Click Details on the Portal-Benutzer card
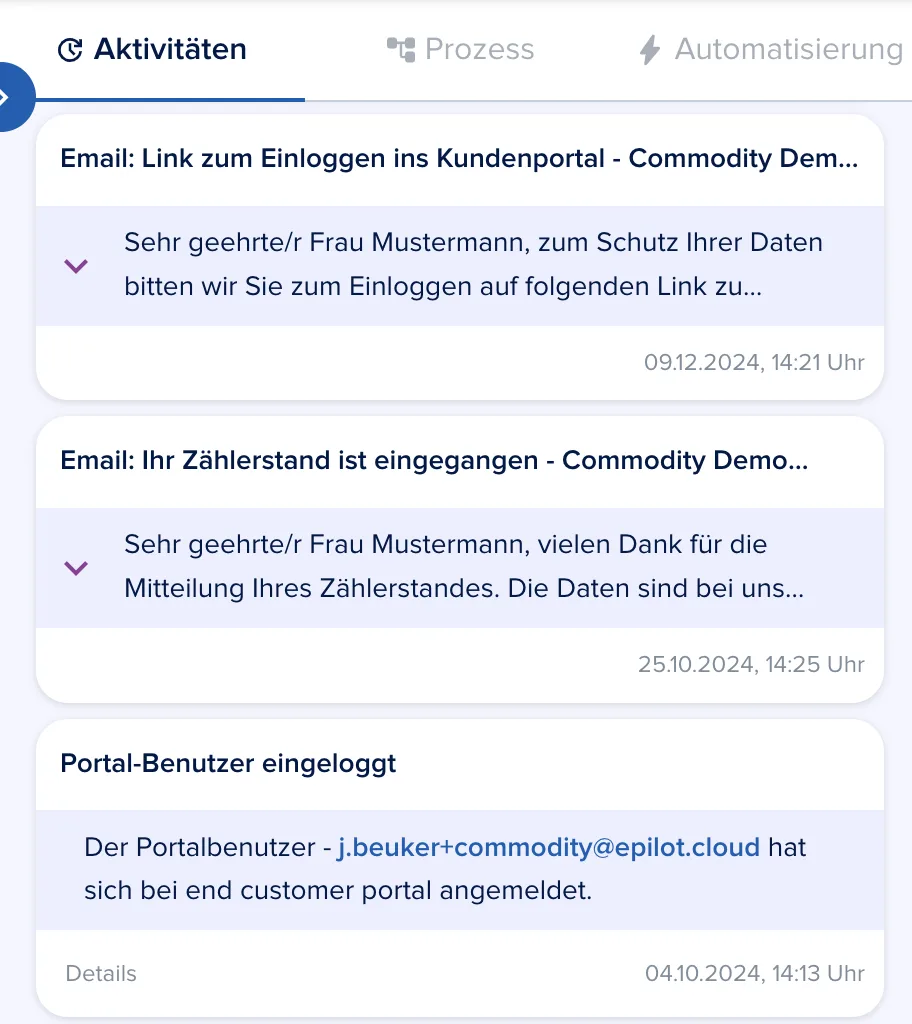This screenshot has height=1024, width=912. point(101,973)
